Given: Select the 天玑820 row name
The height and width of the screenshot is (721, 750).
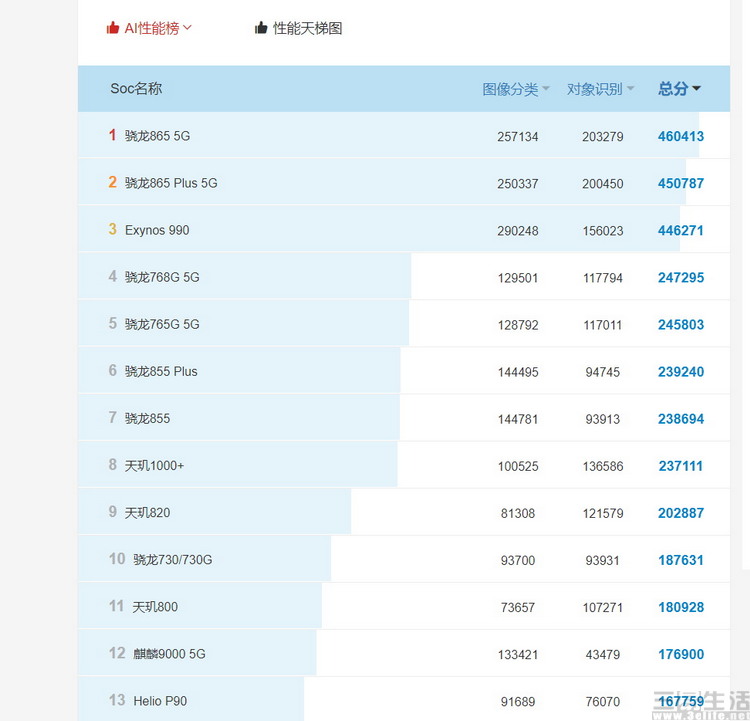Looking at the screenshot, I should pos(147,513).
